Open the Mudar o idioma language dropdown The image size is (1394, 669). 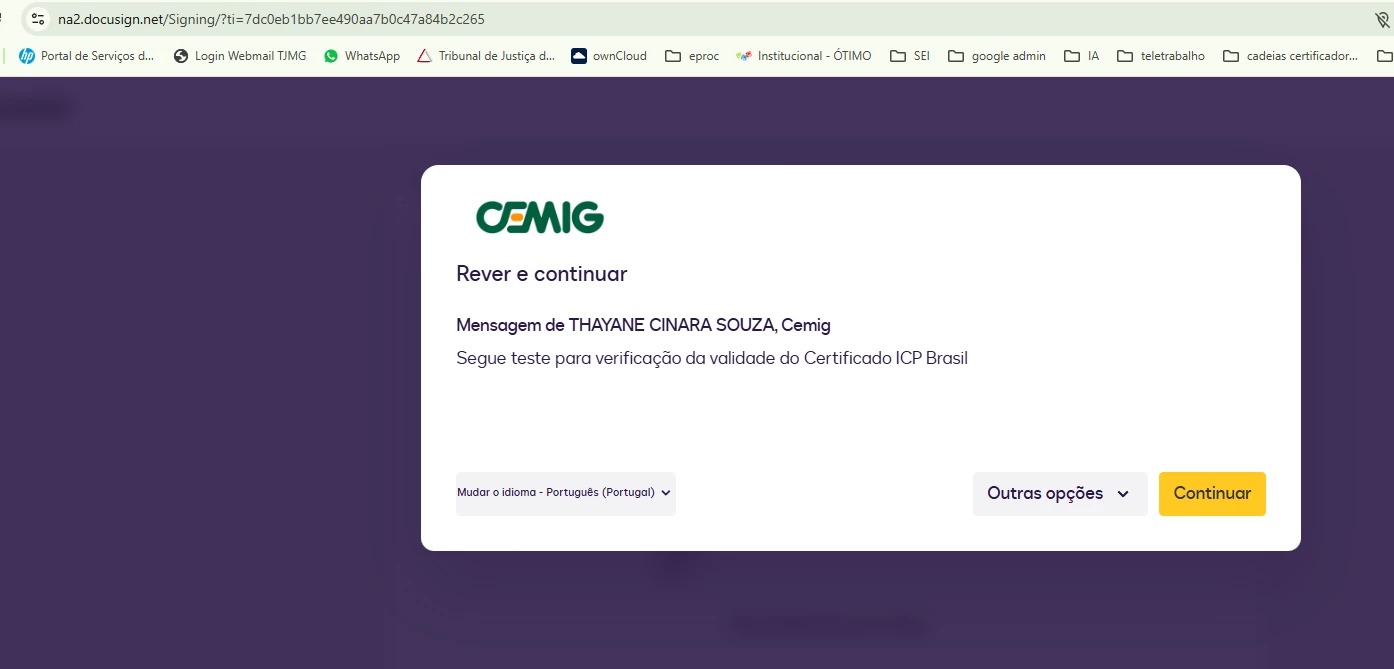tap(566, 493)
